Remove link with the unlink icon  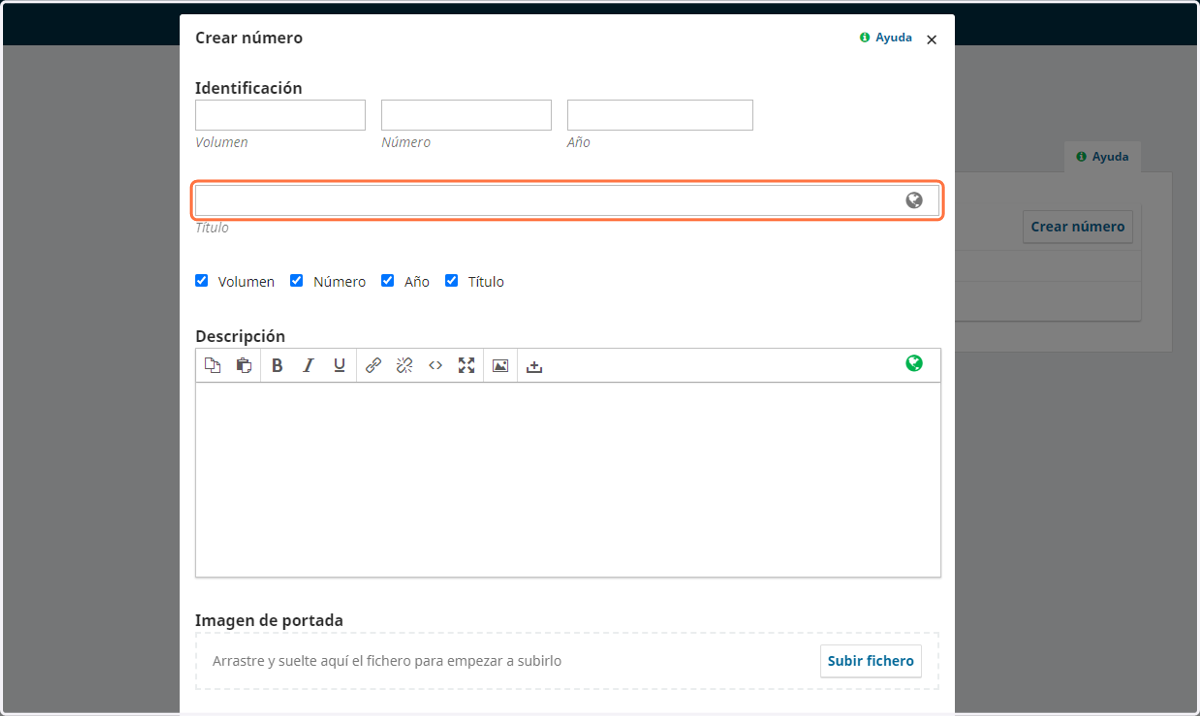click(404, 366)
